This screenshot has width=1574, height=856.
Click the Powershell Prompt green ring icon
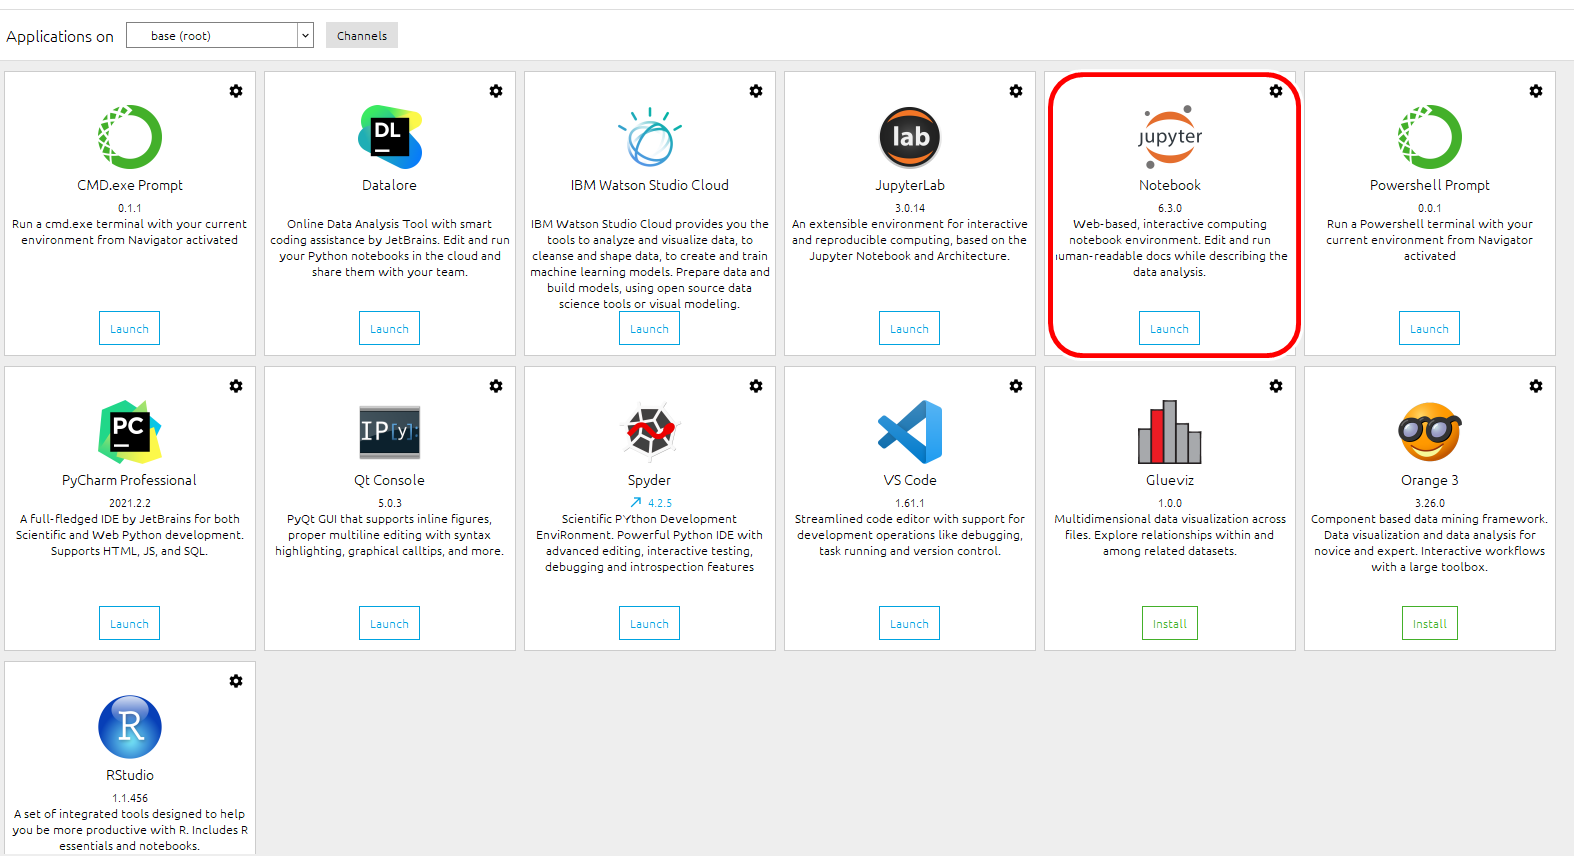point(1430,137)
